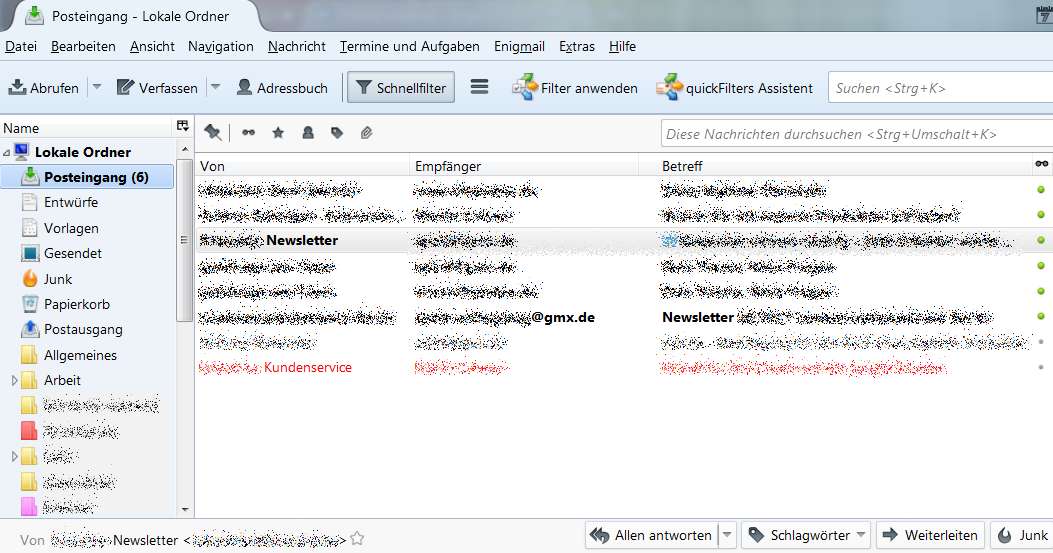Click Filter anwenden
The image size is (1053, 553).
tap(575, 87)
